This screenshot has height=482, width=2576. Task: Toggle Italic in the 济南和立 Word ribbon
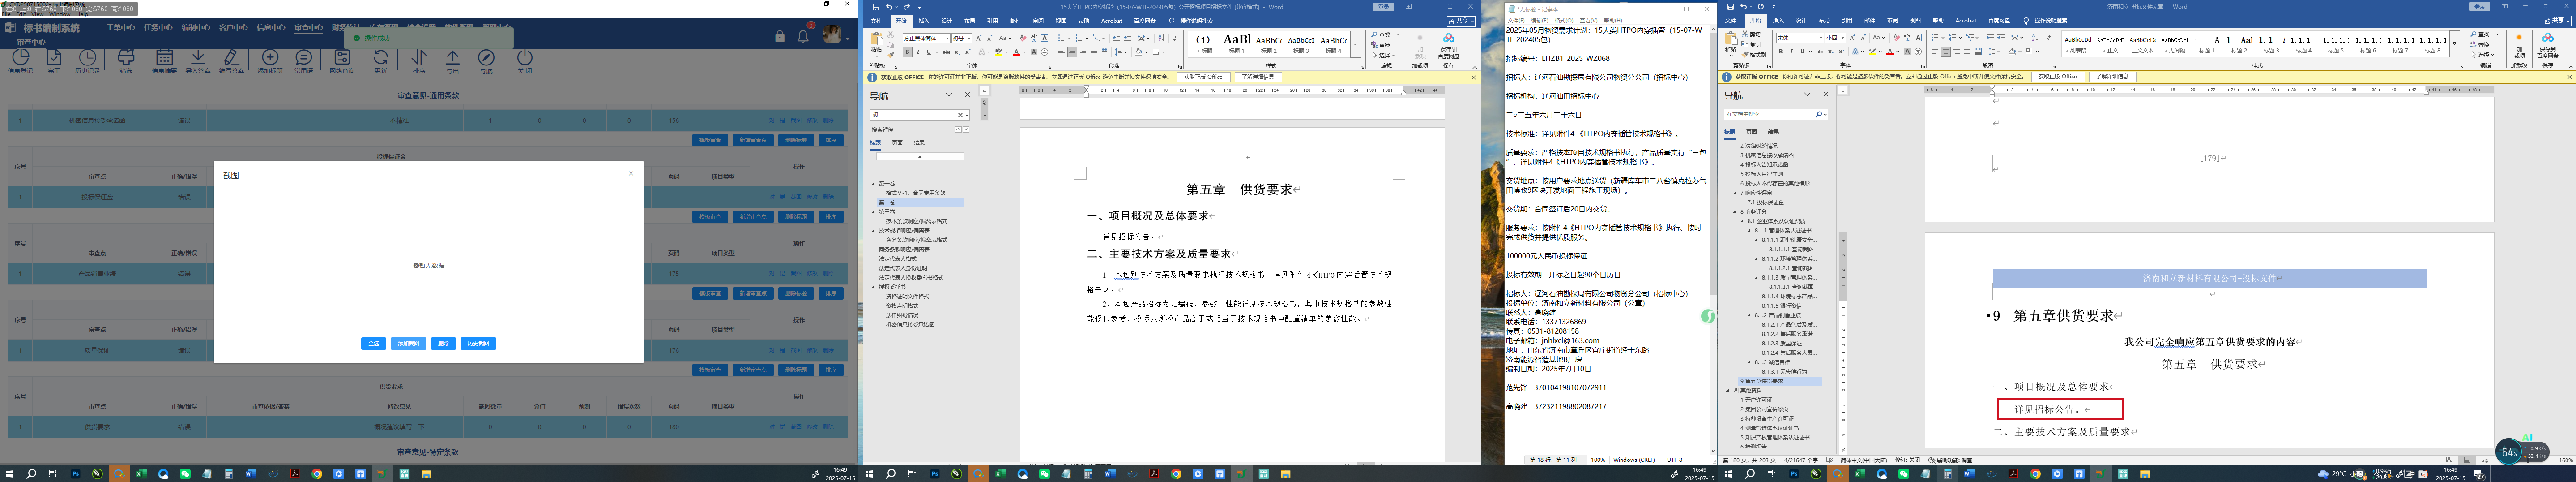point(1791,52)
